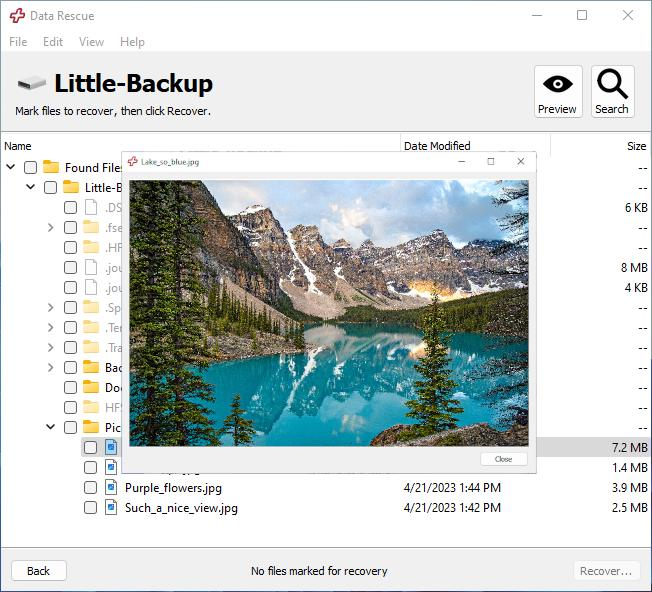Sort by Date Modified column header
652x592 pixels.
tap(436, 146)
